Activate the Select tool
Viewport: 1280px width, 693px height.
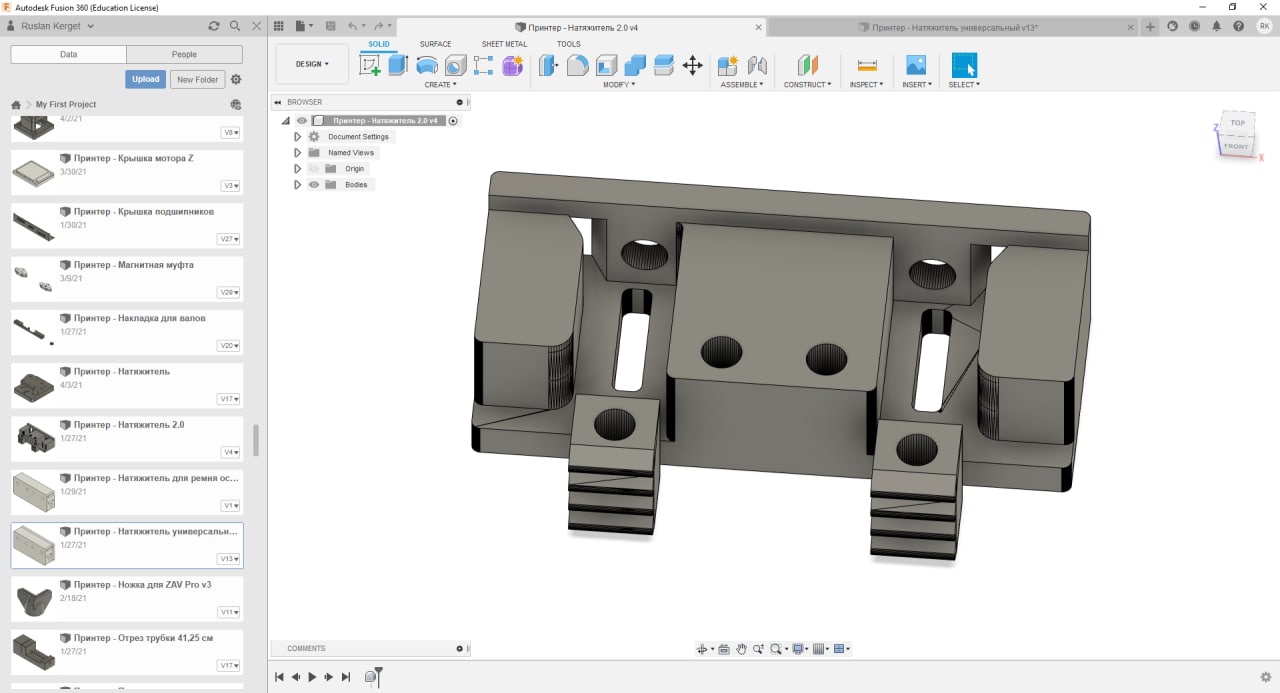point(964,66)
